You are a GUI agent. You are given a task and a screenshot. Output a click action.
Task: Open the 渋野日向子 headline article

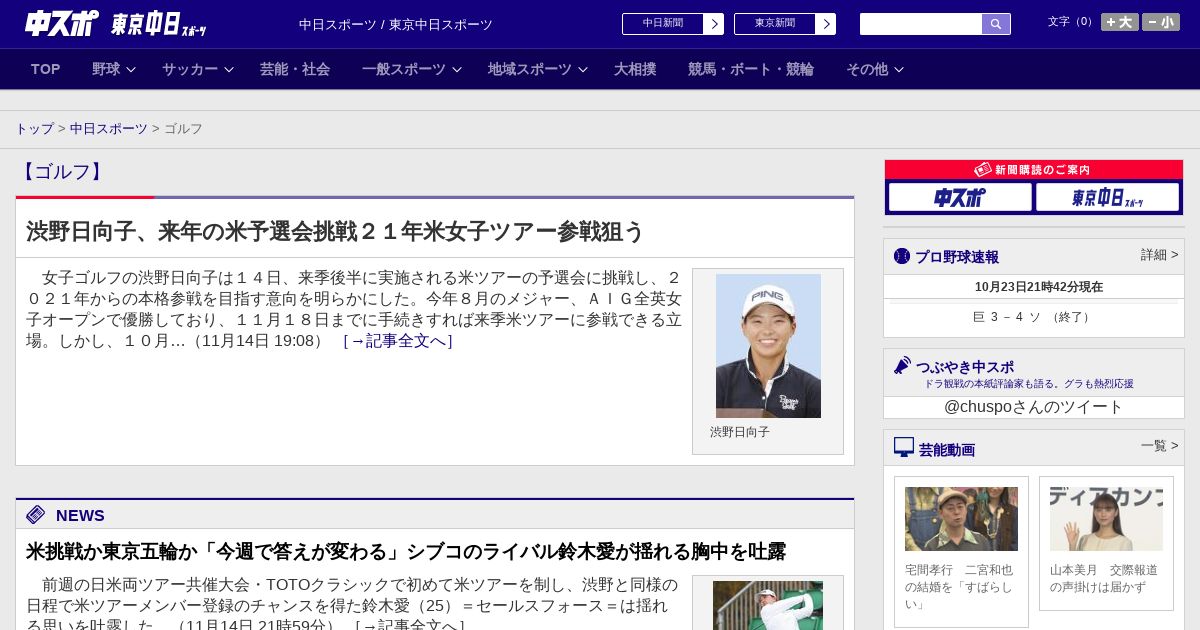point(335,232)
